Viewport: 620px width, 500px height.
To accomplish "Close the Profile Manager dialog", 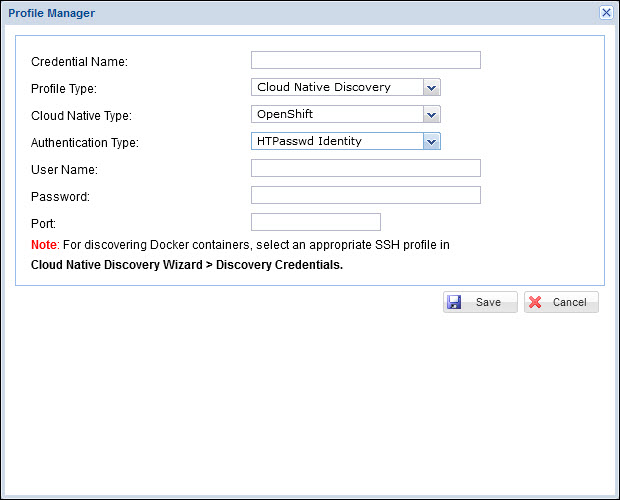I will 606,12.
